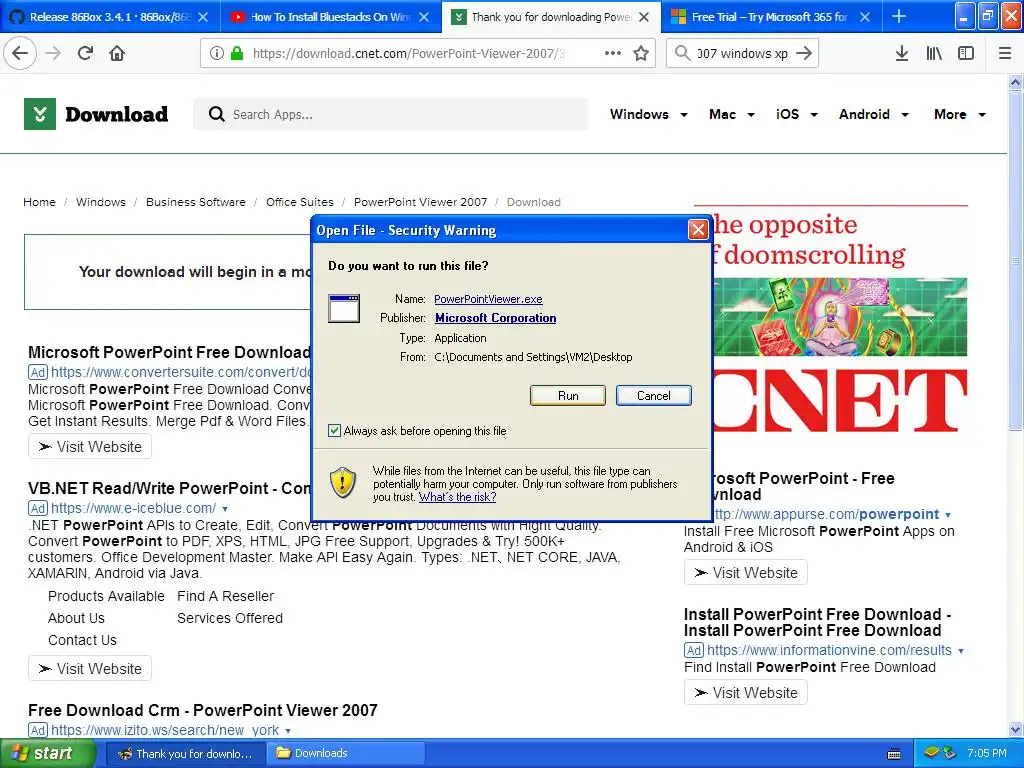
Task: Uncheck Always ask before opening this file
Action: click(x=334, y=430)
